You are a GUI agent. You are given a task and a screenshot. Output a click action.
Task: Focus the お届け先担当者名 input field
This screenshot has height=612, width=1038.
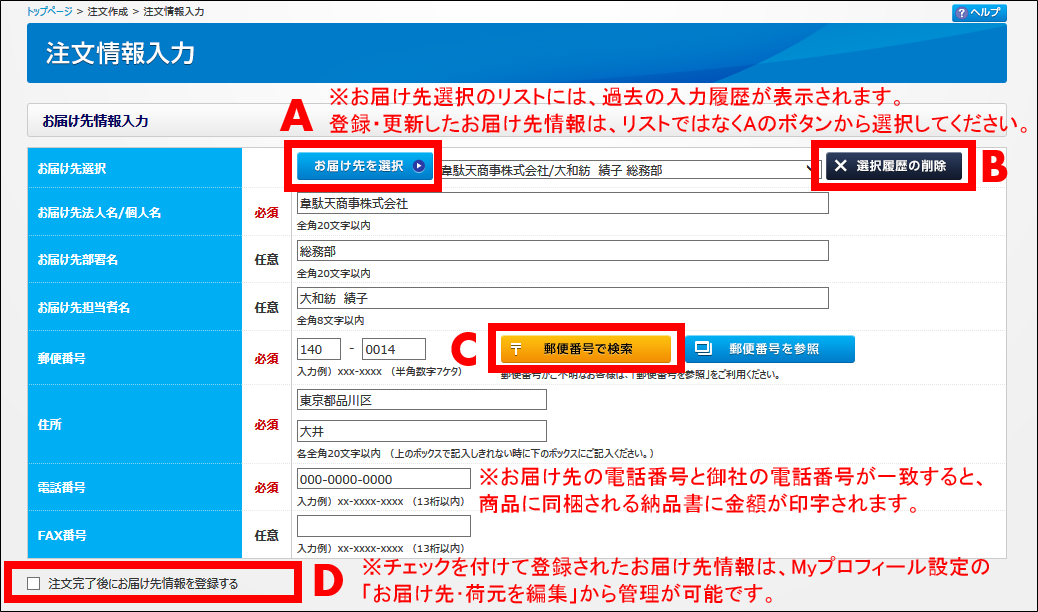pyautogui.click(x=563, y=299)
